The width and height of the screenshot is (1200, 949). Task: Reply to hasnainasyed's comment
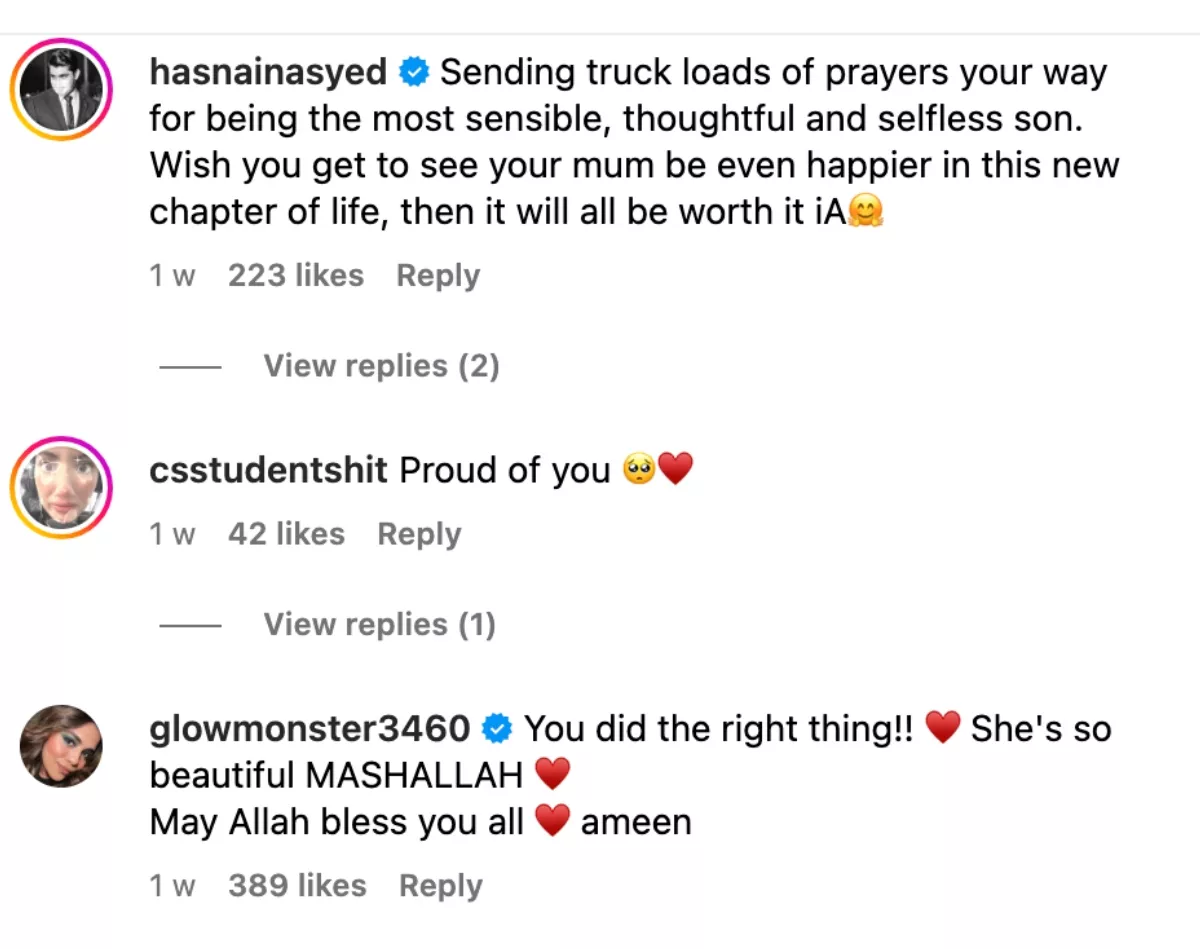point(438,275)
